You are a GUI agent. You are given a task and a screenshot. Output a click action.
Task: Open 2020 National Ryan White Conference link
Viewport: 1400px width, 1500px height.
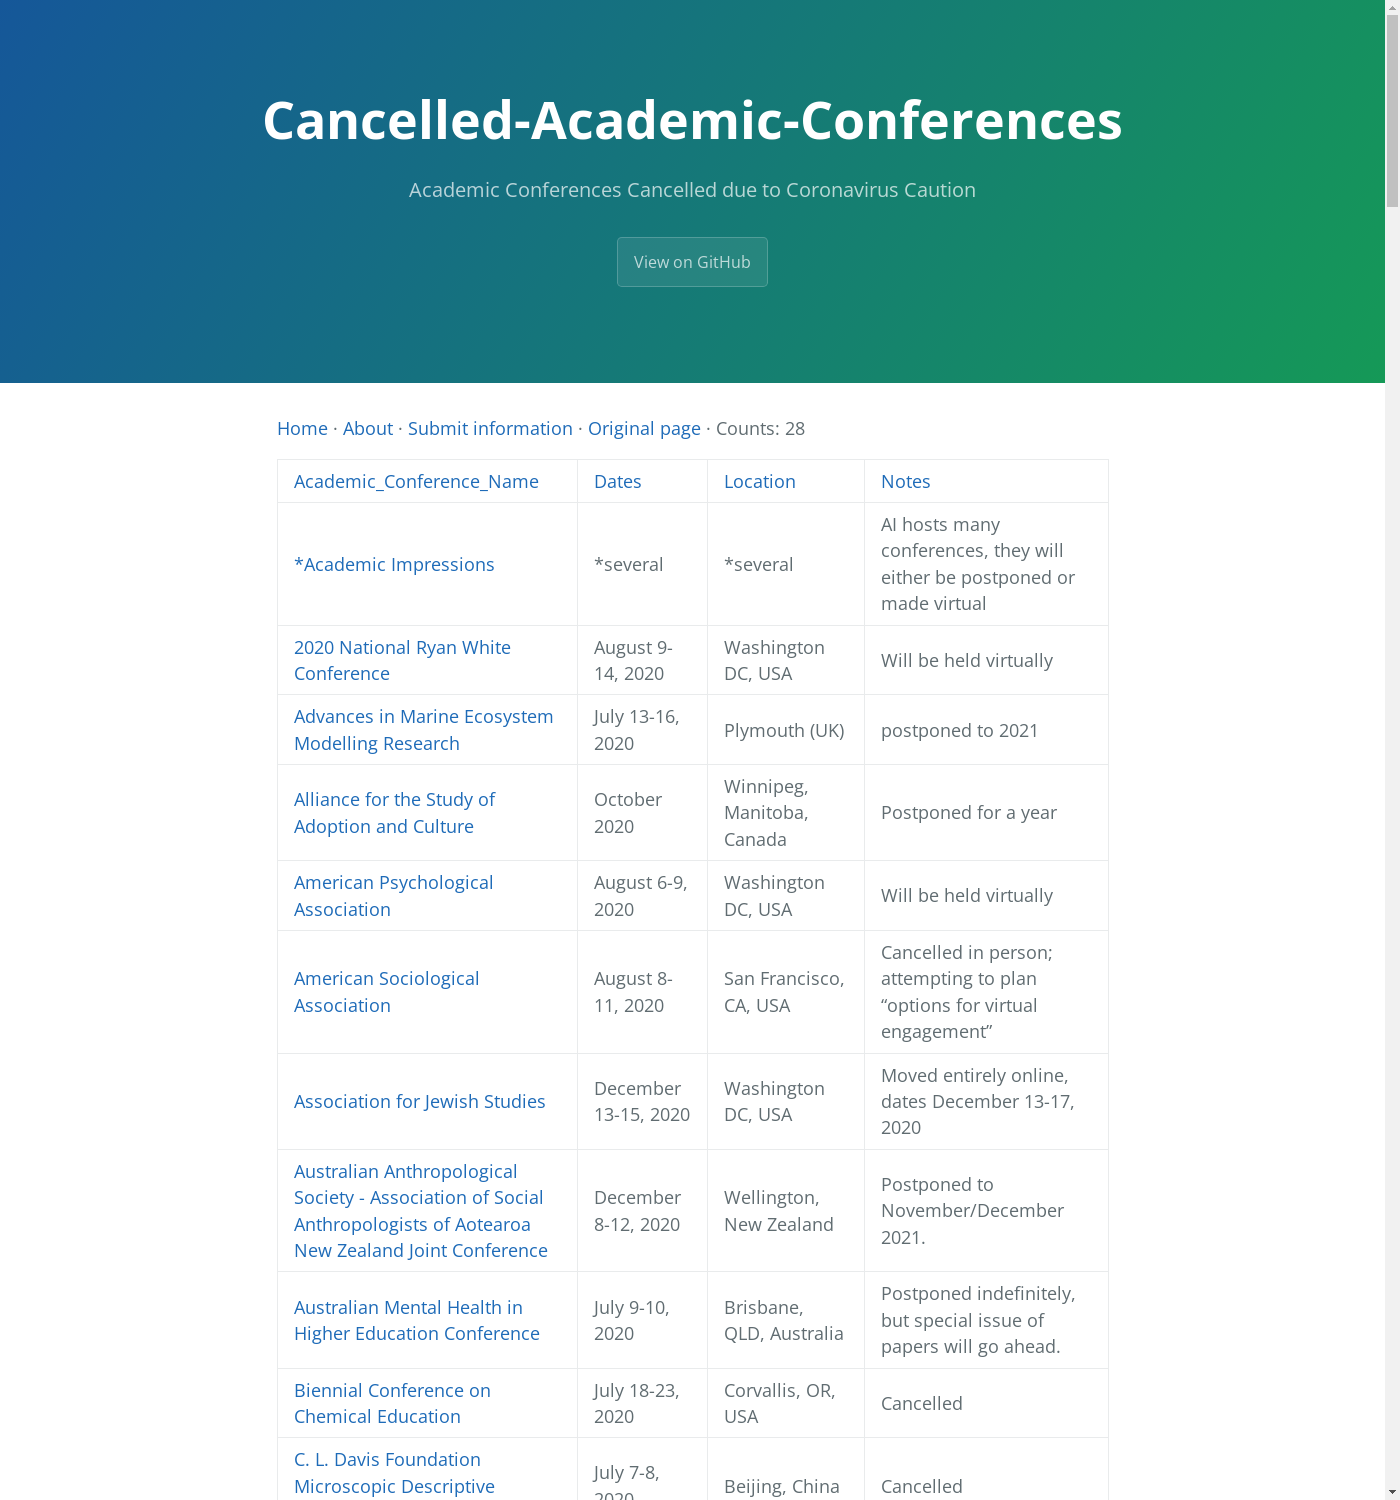tap(402, 660)
